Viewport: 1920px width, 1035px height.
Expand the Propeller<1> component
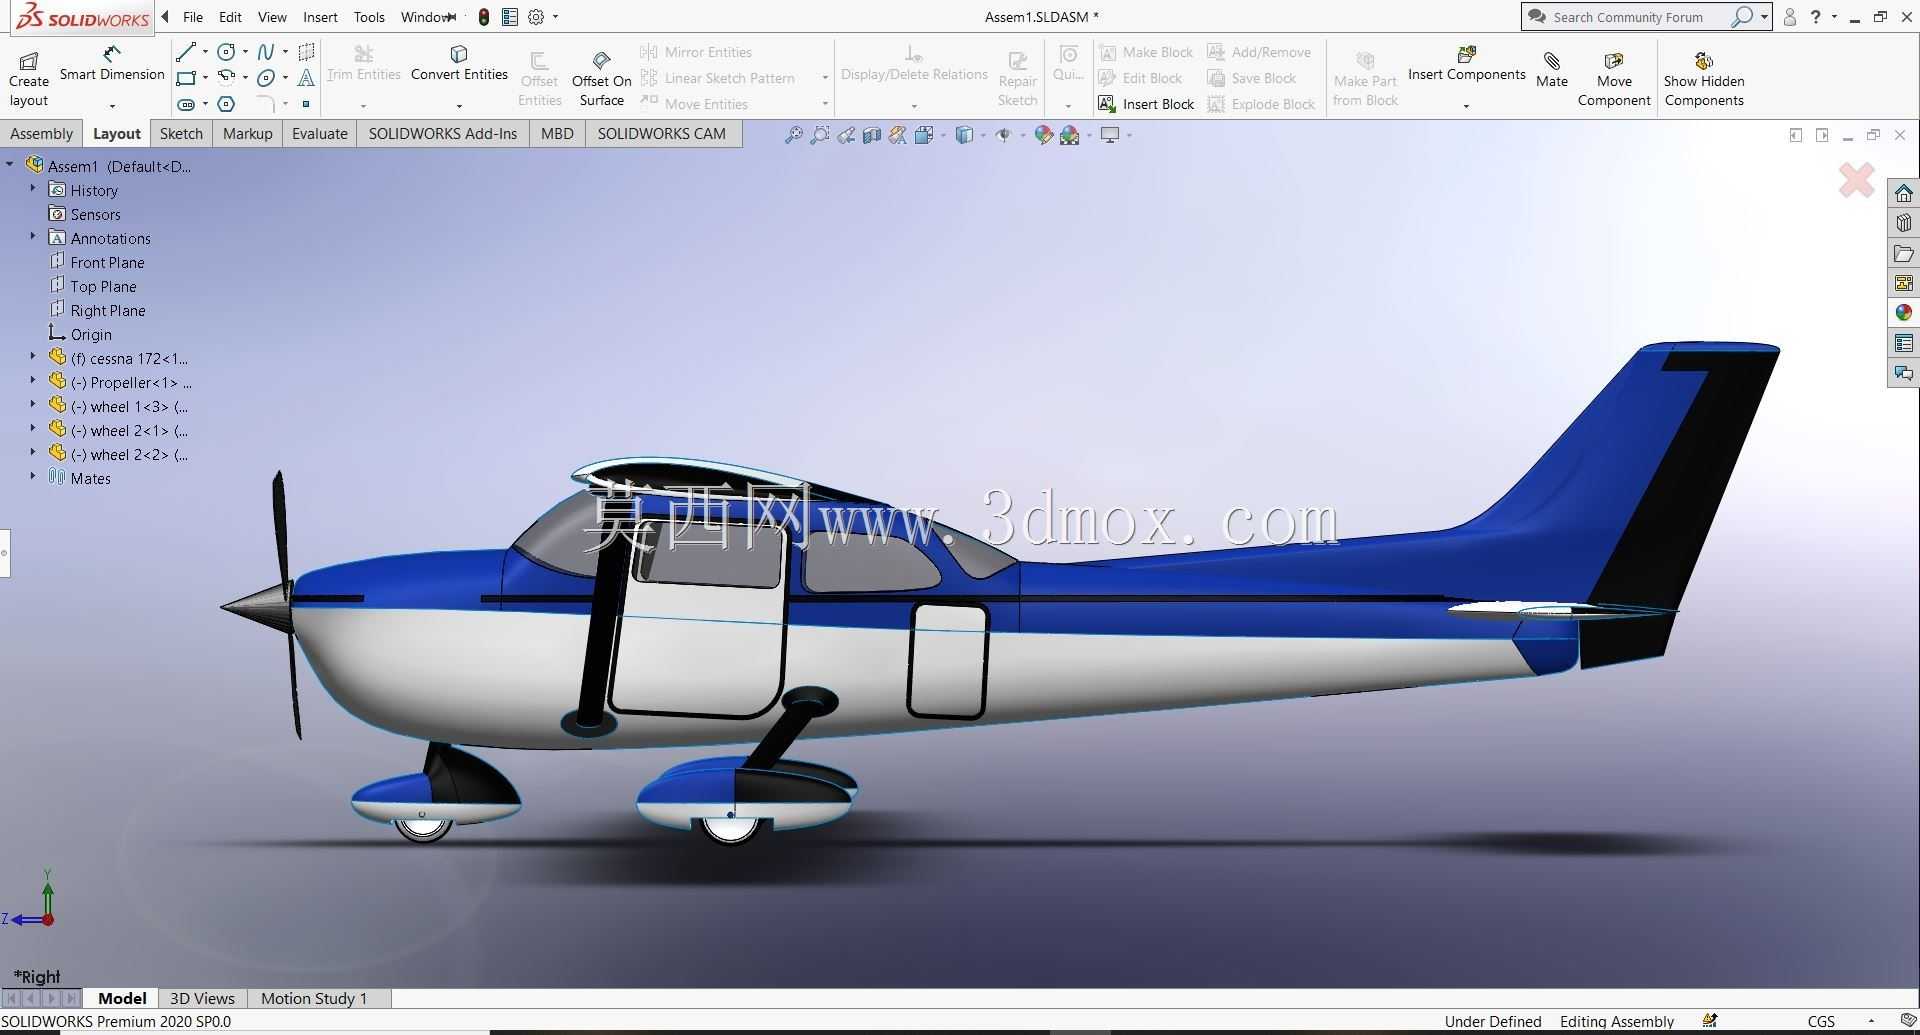point(33,380)
